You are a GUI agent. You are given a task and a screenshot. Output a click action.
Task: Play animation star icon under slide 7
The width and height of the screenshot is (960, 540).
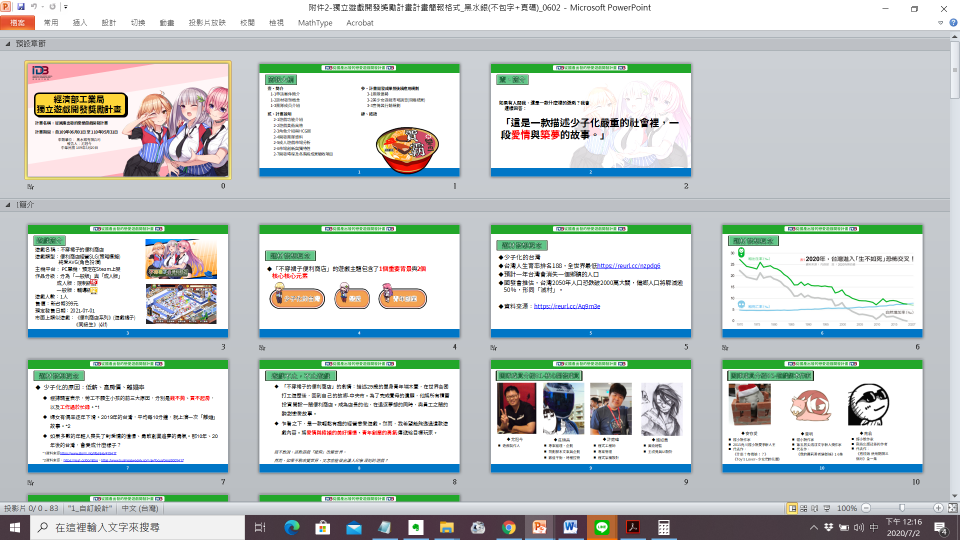[31, 482]
